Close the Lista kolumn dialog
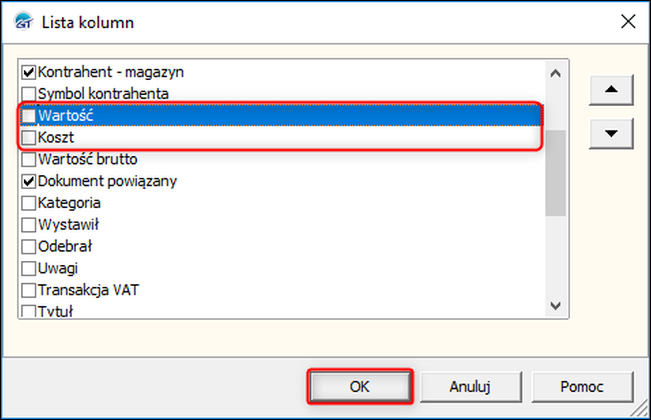This screenshot has width=651, height=420. (628, 22)
